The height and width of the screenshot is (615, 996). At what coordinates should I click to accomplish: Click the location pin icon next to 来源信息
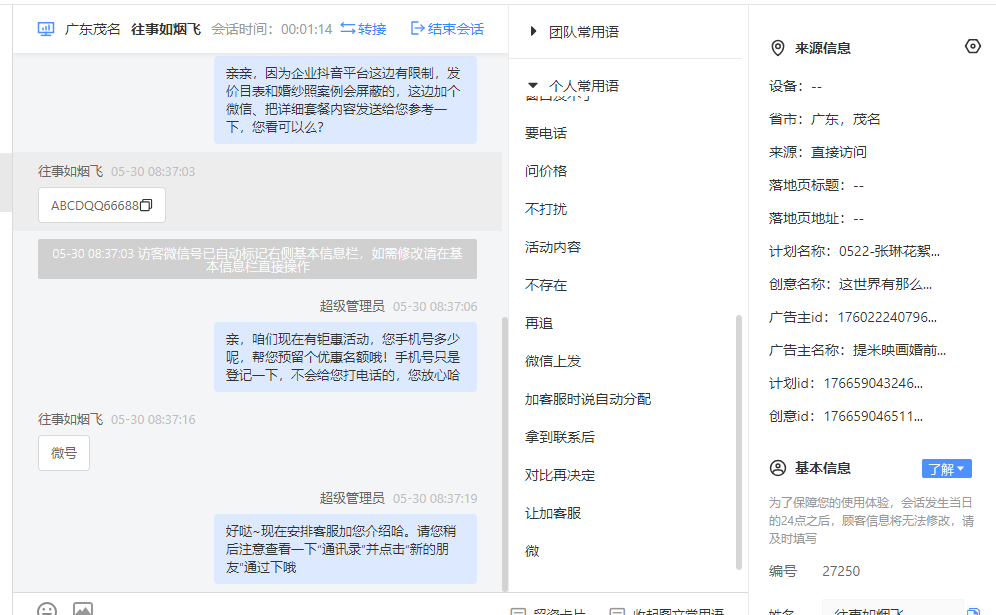click(x=777, y=48)
